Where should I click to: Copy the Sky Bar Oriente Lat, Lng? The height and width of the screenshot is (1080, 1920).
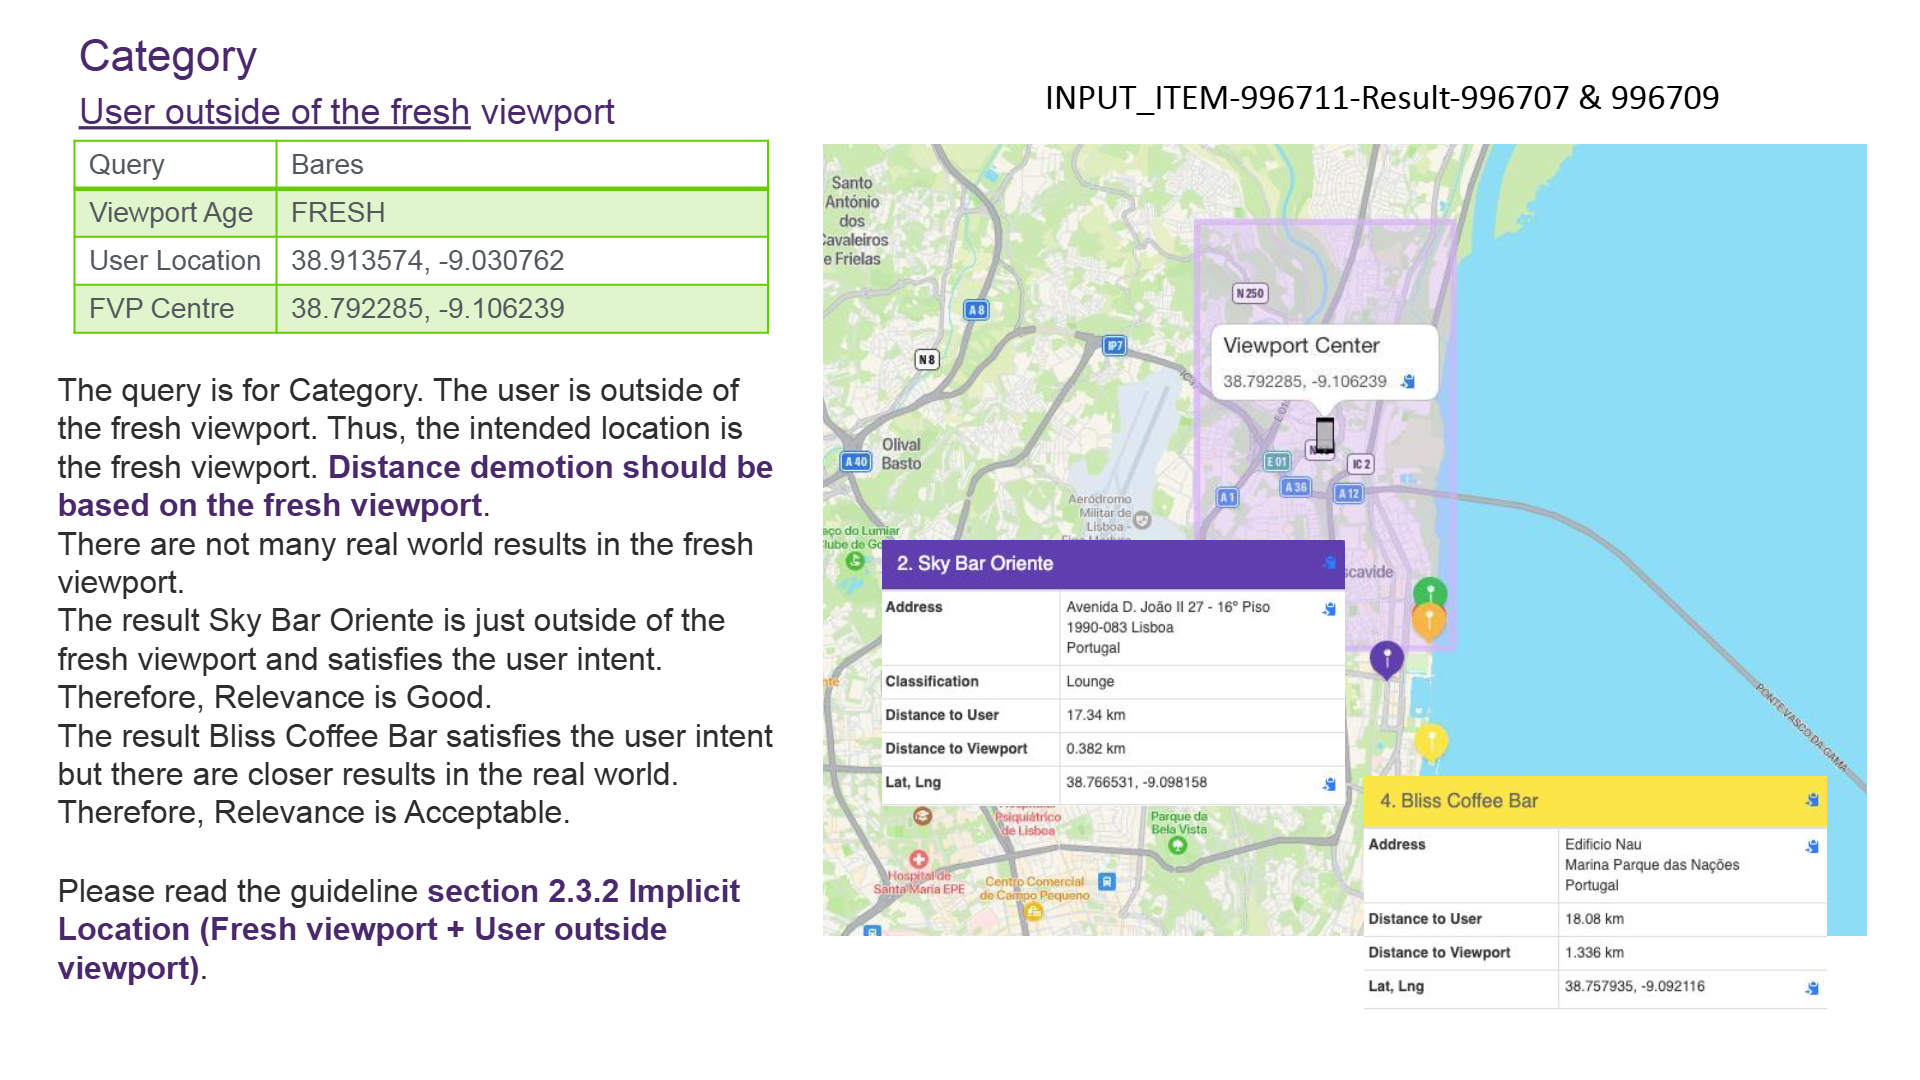click(1329, 784)
